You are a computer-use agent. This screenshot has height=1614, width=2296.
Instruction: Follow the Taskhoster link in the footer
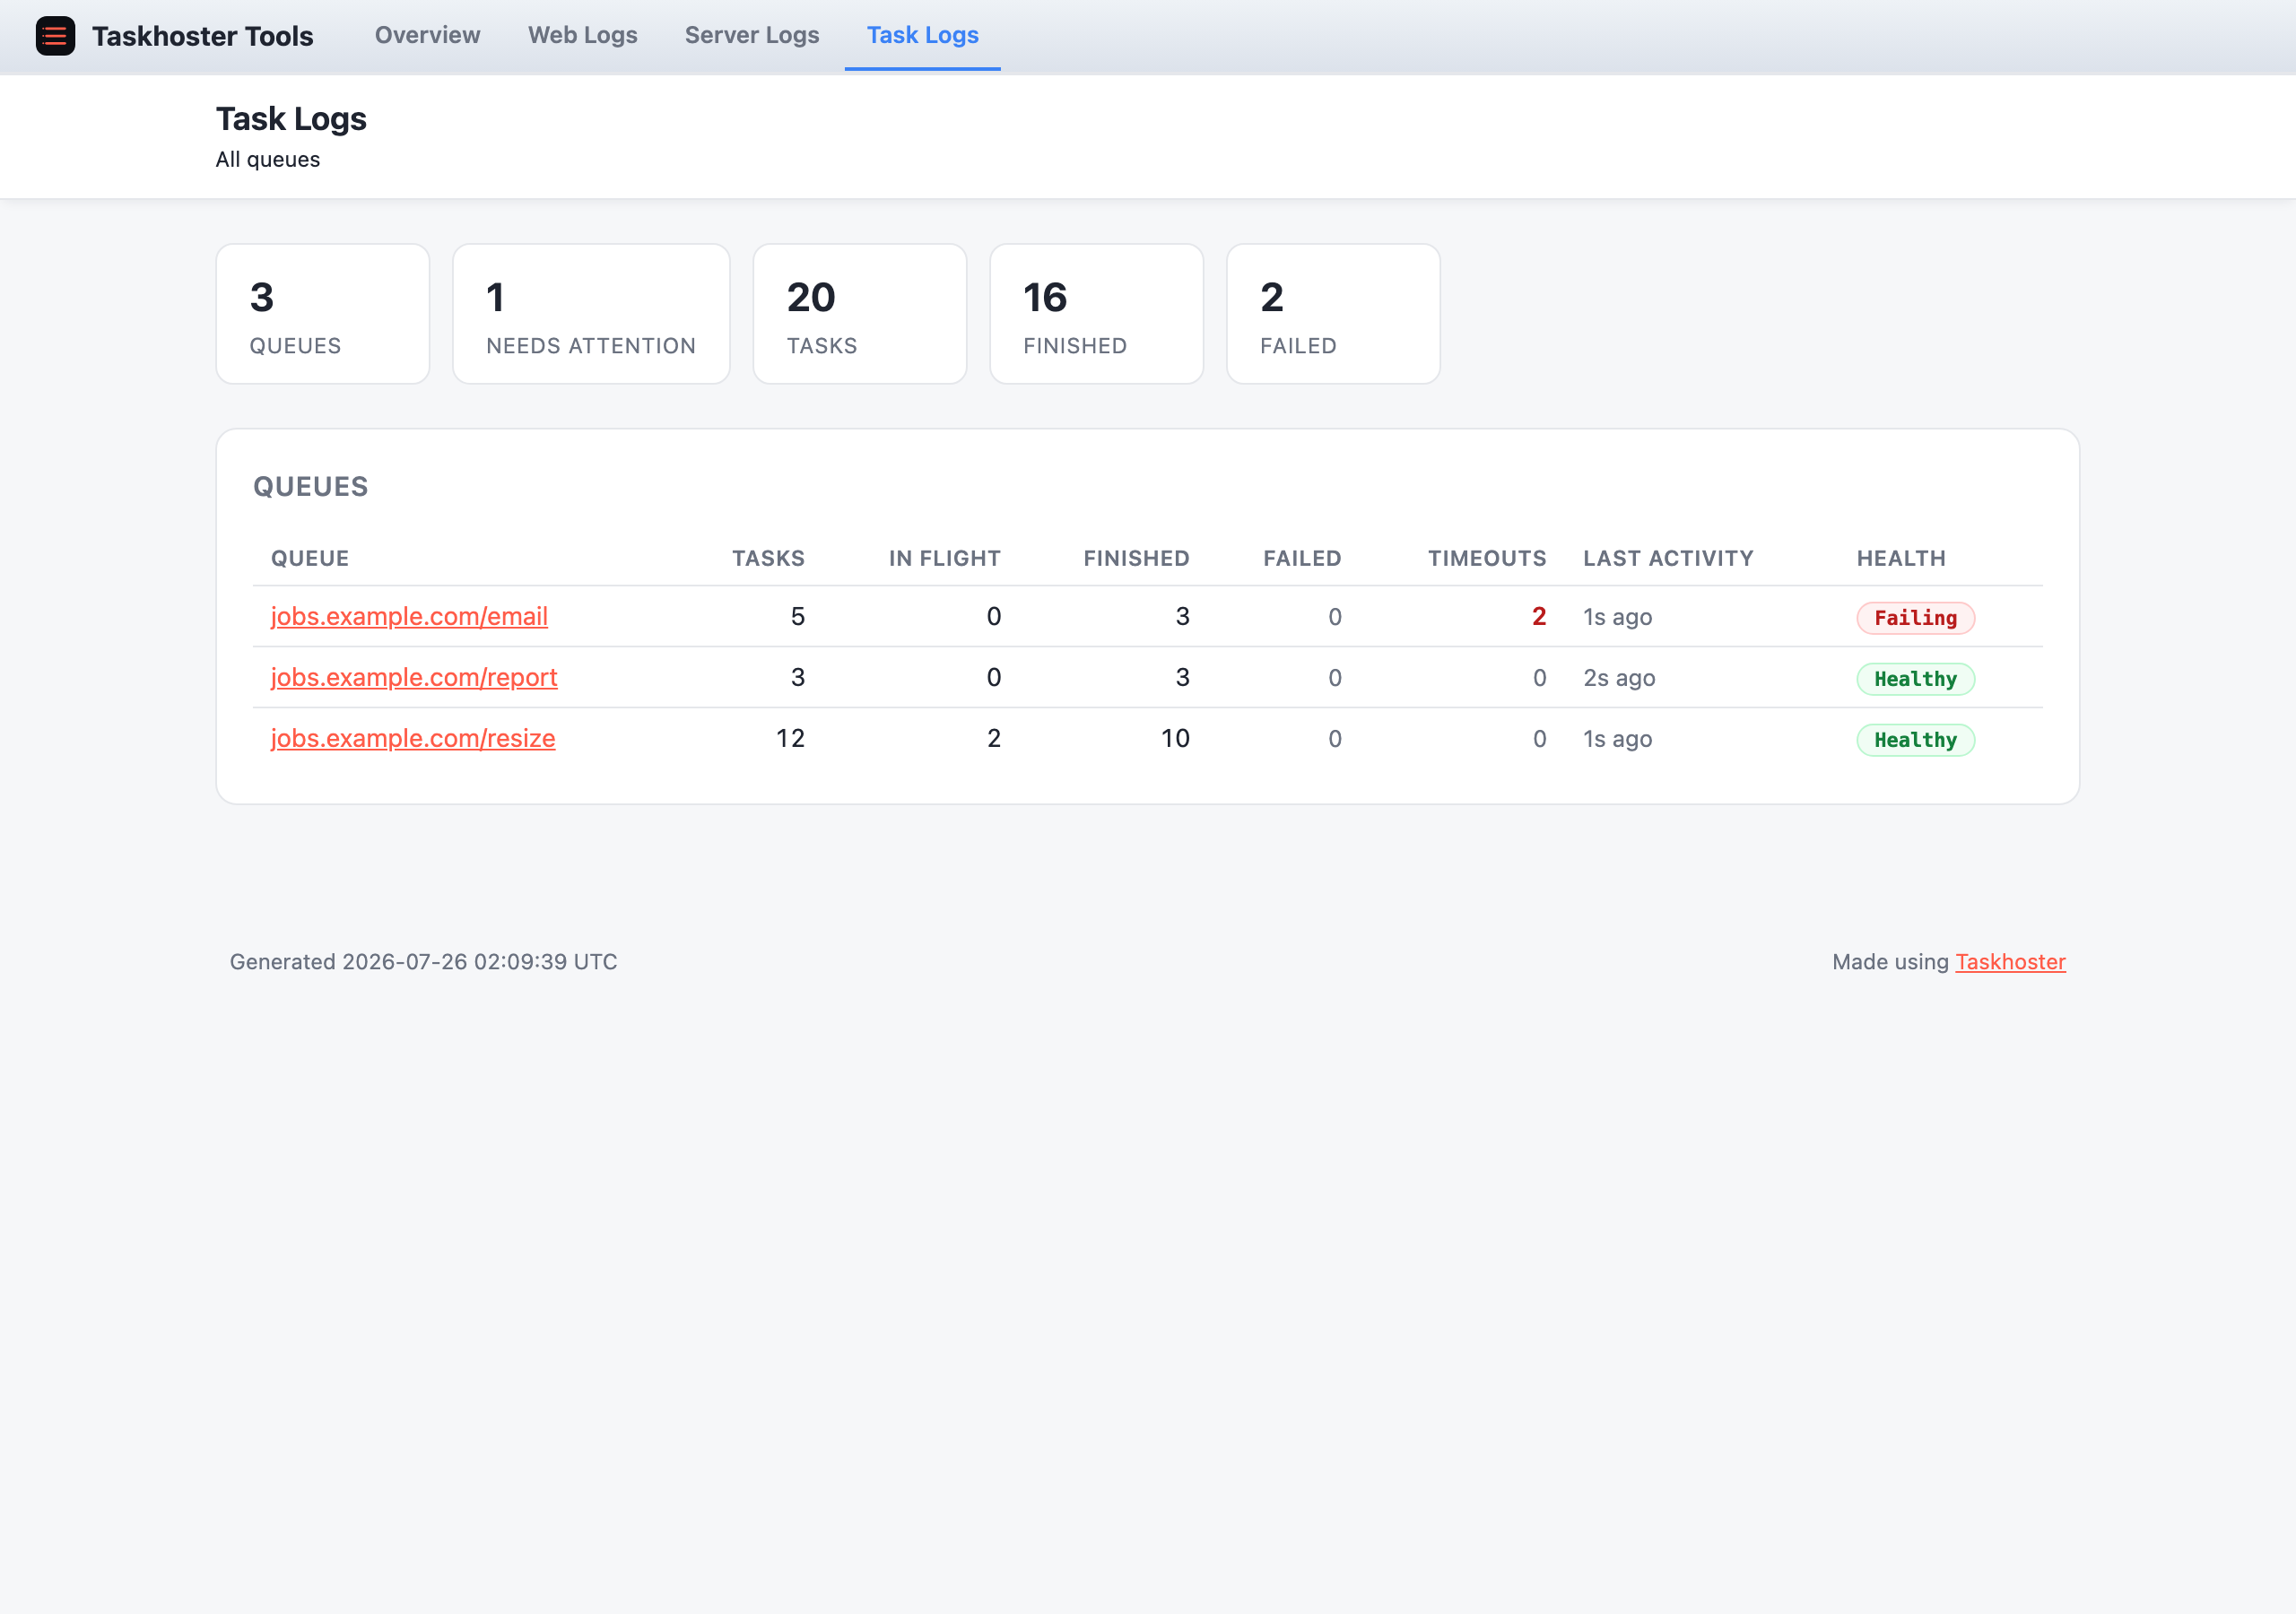[x=2010, y=961]
